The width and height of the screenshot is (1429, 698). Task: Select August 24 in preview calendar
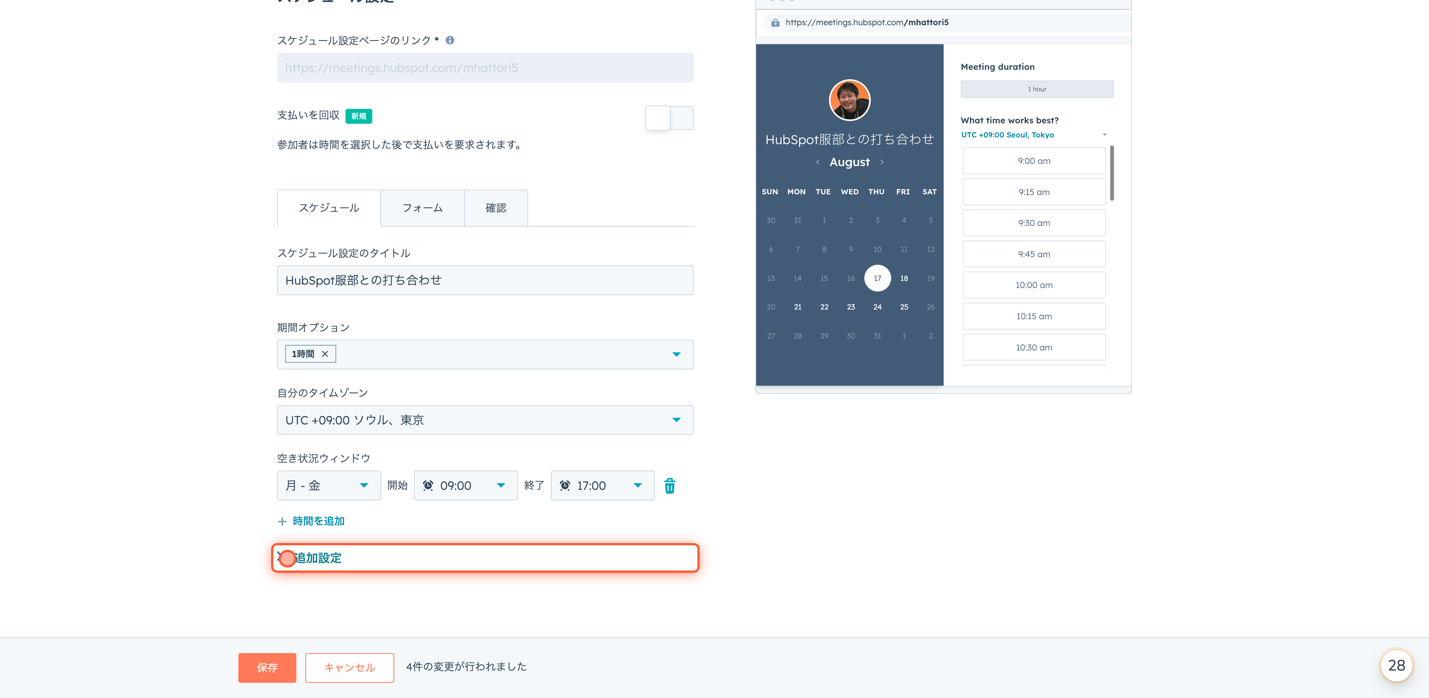(x=877, y=307)
